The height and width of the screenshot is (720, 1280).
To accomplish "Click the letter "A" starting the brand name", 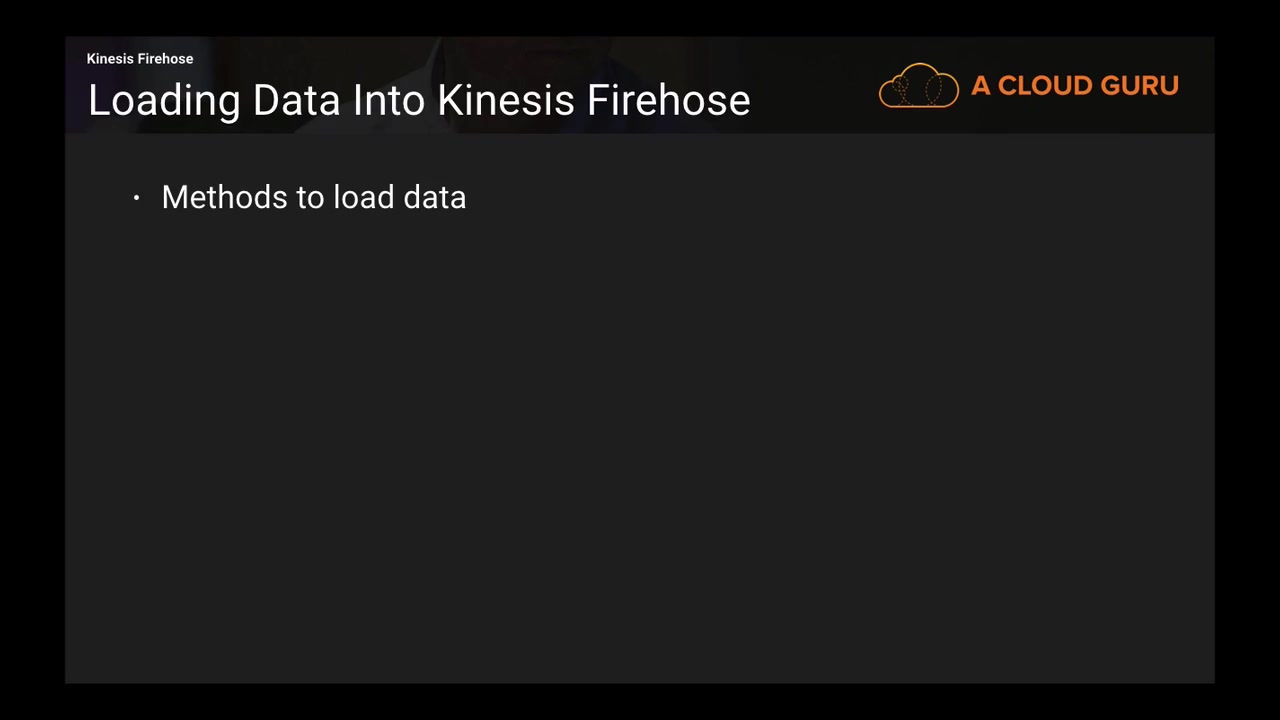I will pos(980,86).
